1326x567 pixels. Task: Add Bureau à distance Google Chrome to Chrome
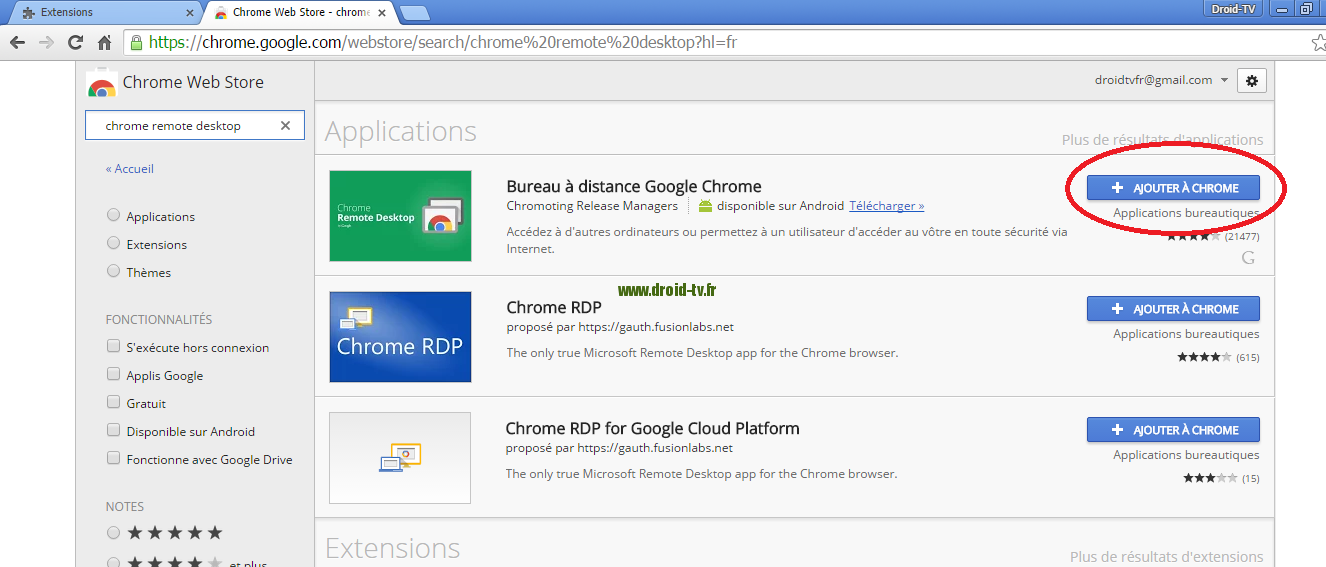point(1173,188)
